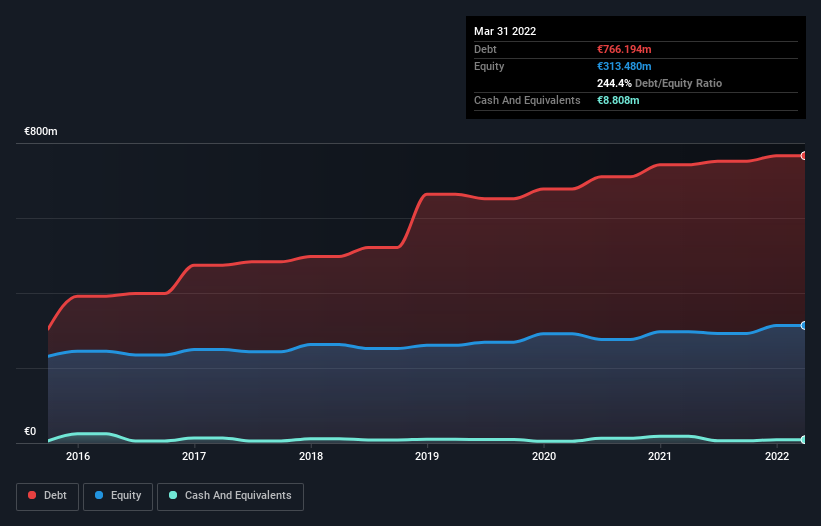Select the teal Cash endpoint marker
The height and width of the screenshot is (526, 821).
click(x=804, y=440)
